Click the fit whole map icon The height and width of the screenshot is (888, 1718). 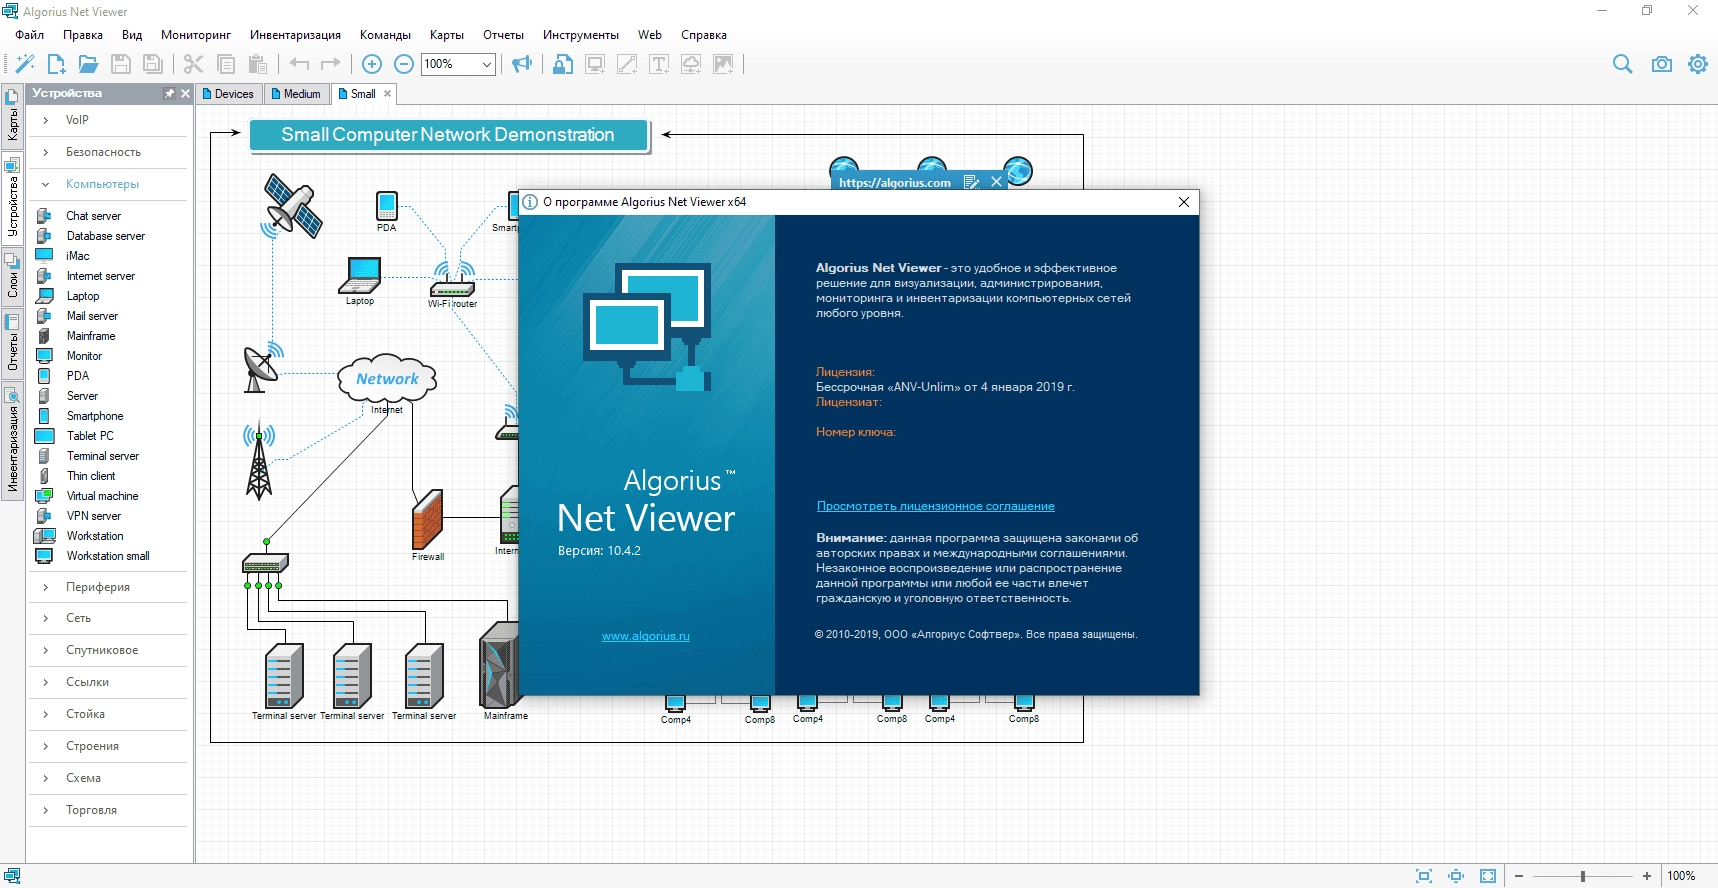[1488, 876]
